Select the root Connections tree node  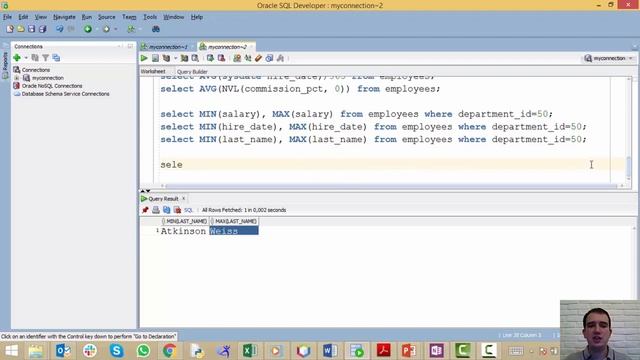36,70
